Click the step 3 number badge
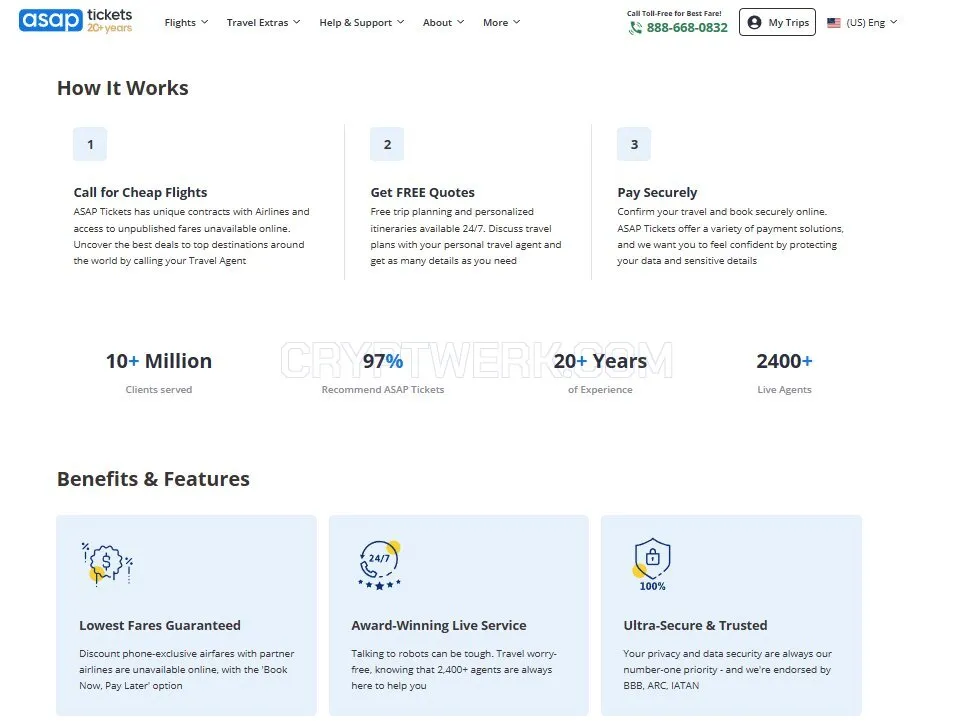 tap(634, 144)
